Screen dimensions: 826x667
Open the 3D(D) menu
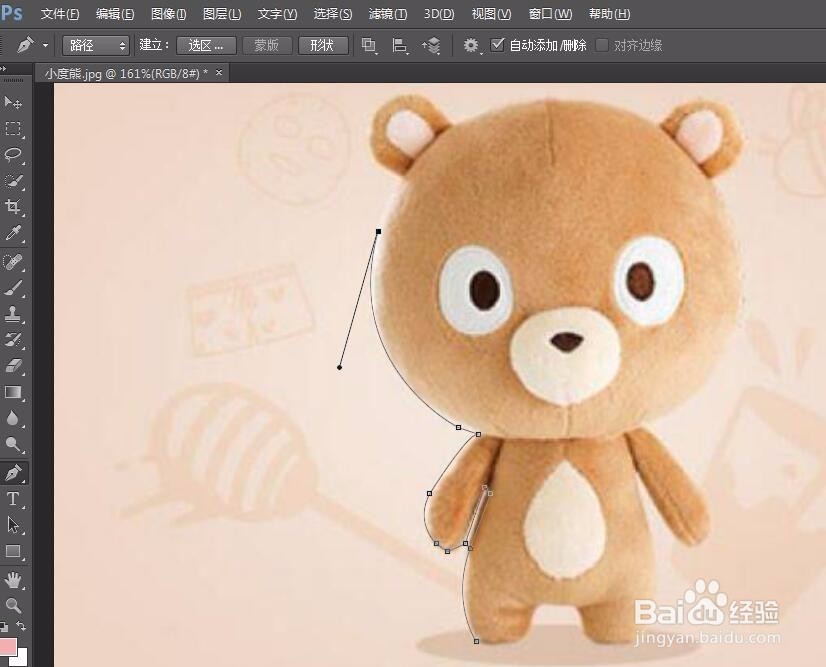pos(439,14)
